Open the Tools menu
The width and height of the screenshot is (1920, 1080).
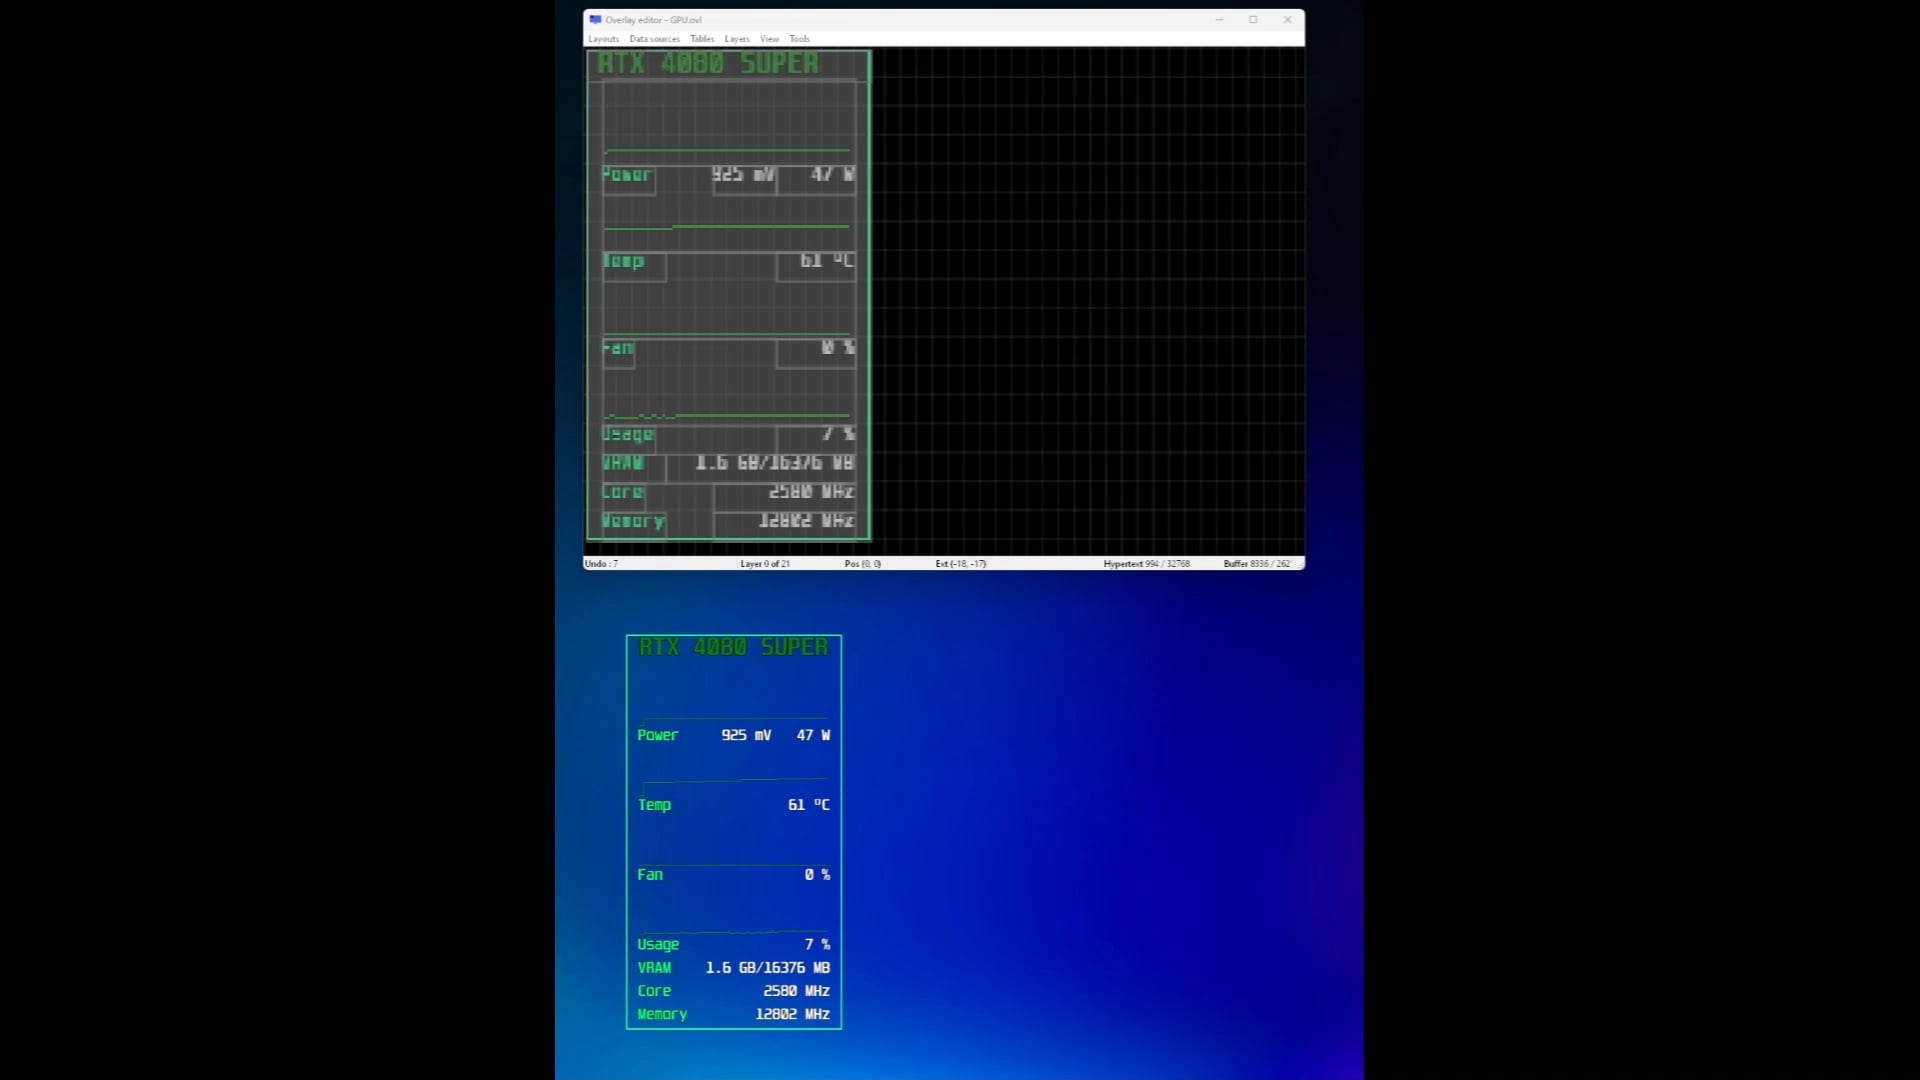click(x=799, y=39)
